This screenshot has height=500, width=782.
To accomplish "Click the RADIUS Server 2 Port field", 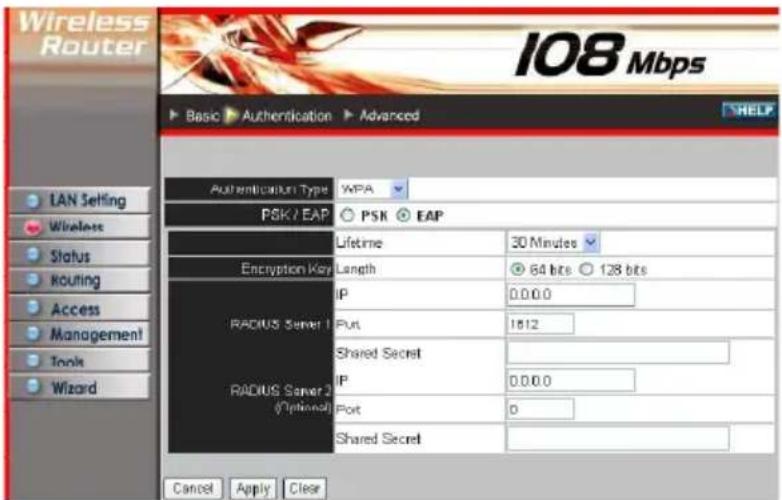I will coord(541,409).
